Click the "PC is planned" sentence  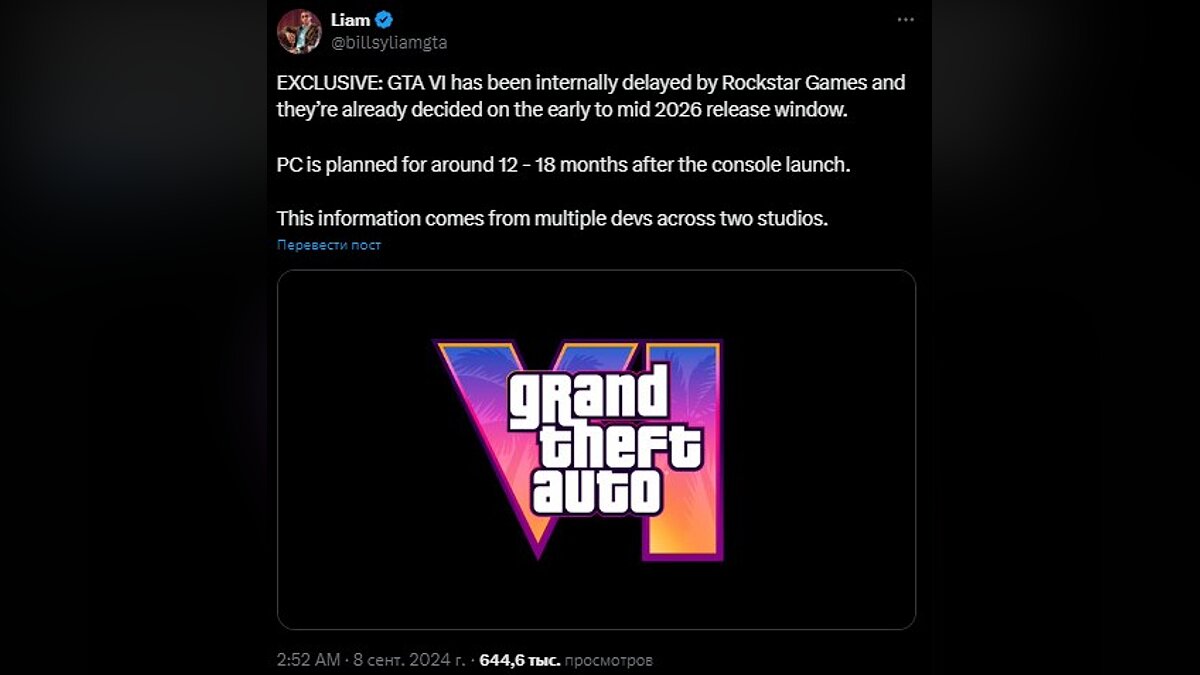(340, 164)
